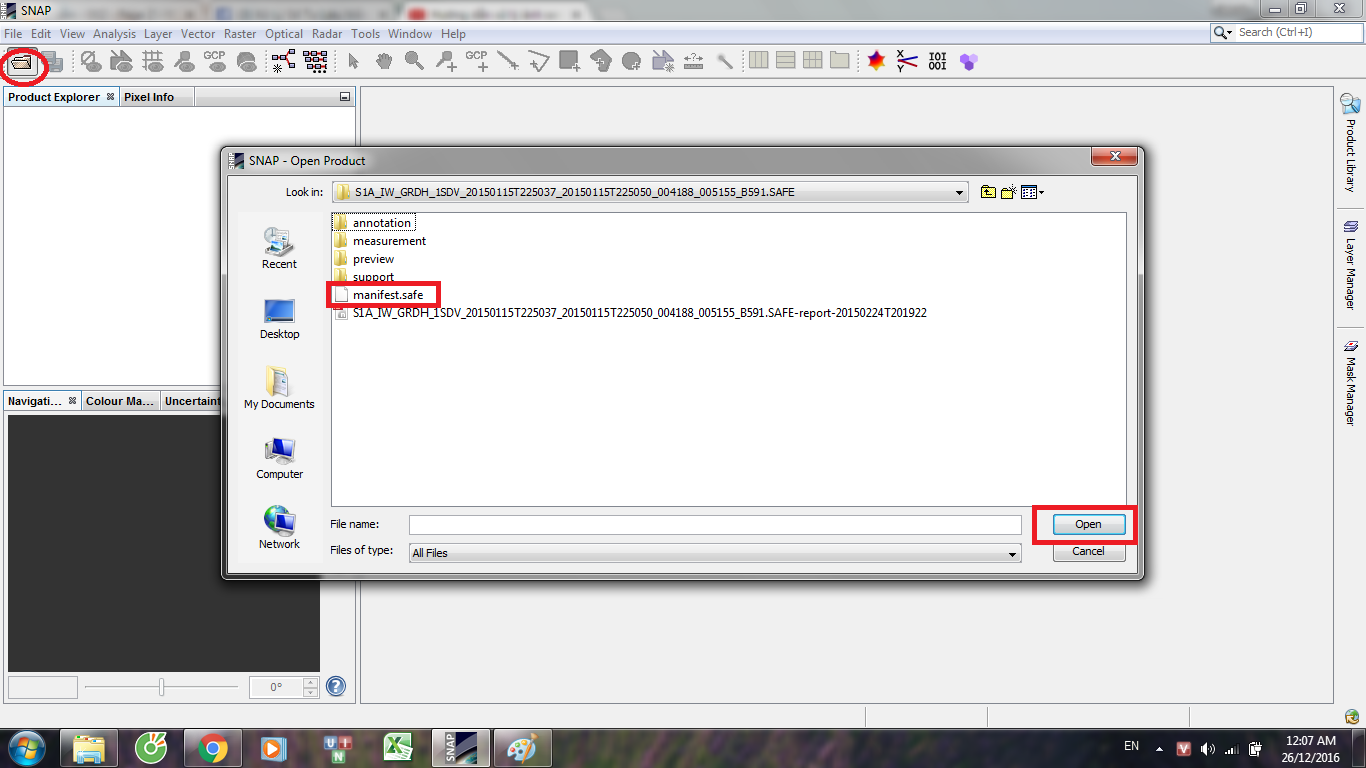
Task: Toggle the graticule overlay icon
Action: coord(153,61)
